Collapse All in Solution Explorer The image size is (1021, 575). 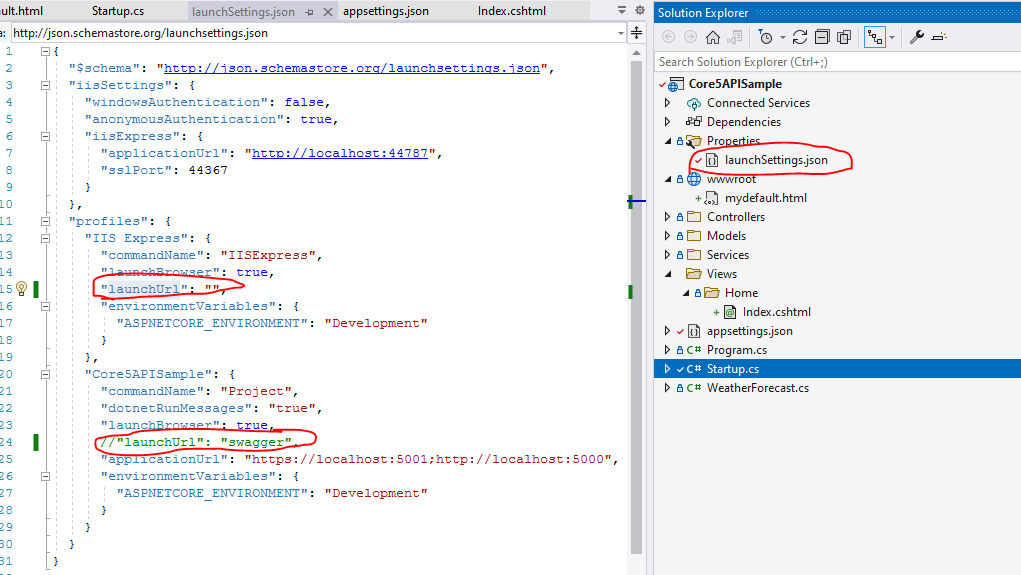click(x=822, y=37)
